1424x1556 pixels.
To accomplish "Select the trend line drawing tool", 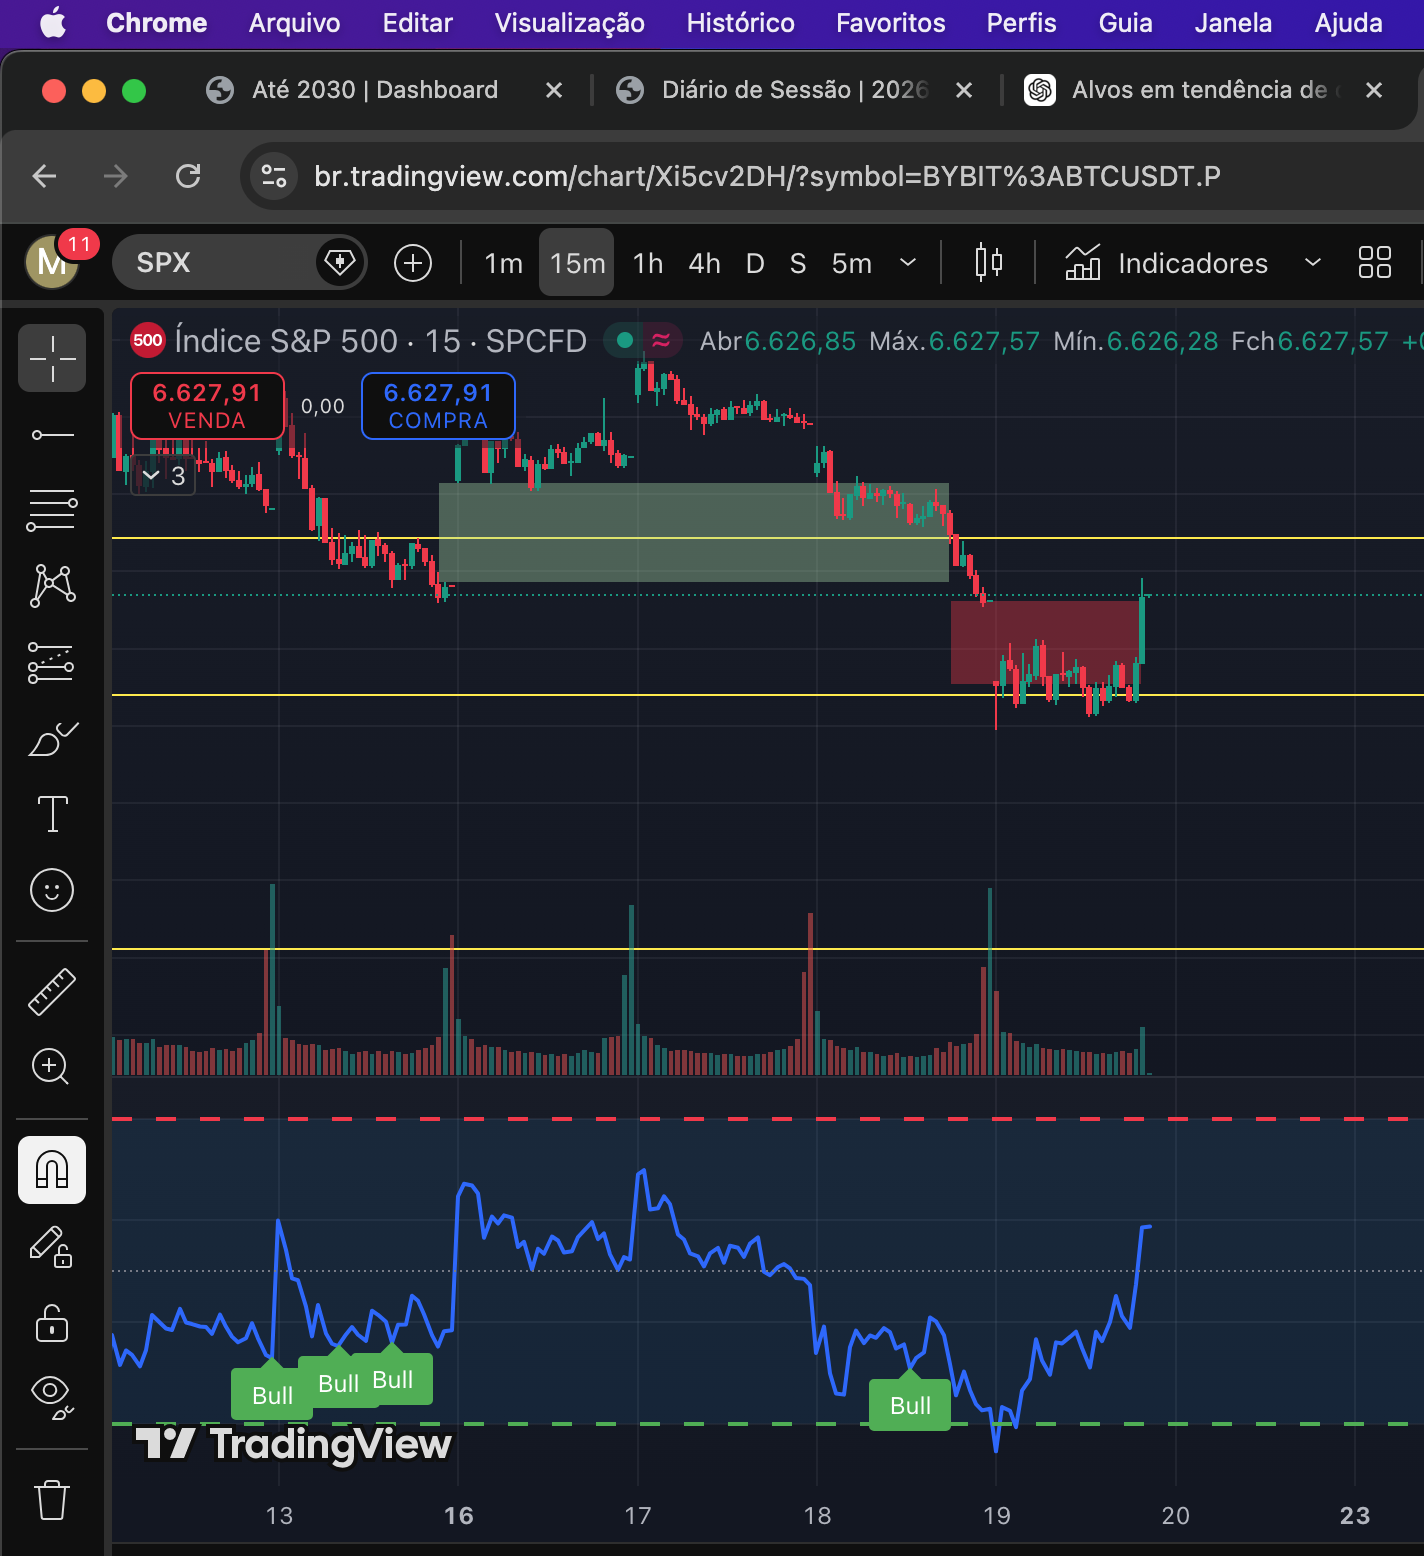I will click(x=52, y=435).
